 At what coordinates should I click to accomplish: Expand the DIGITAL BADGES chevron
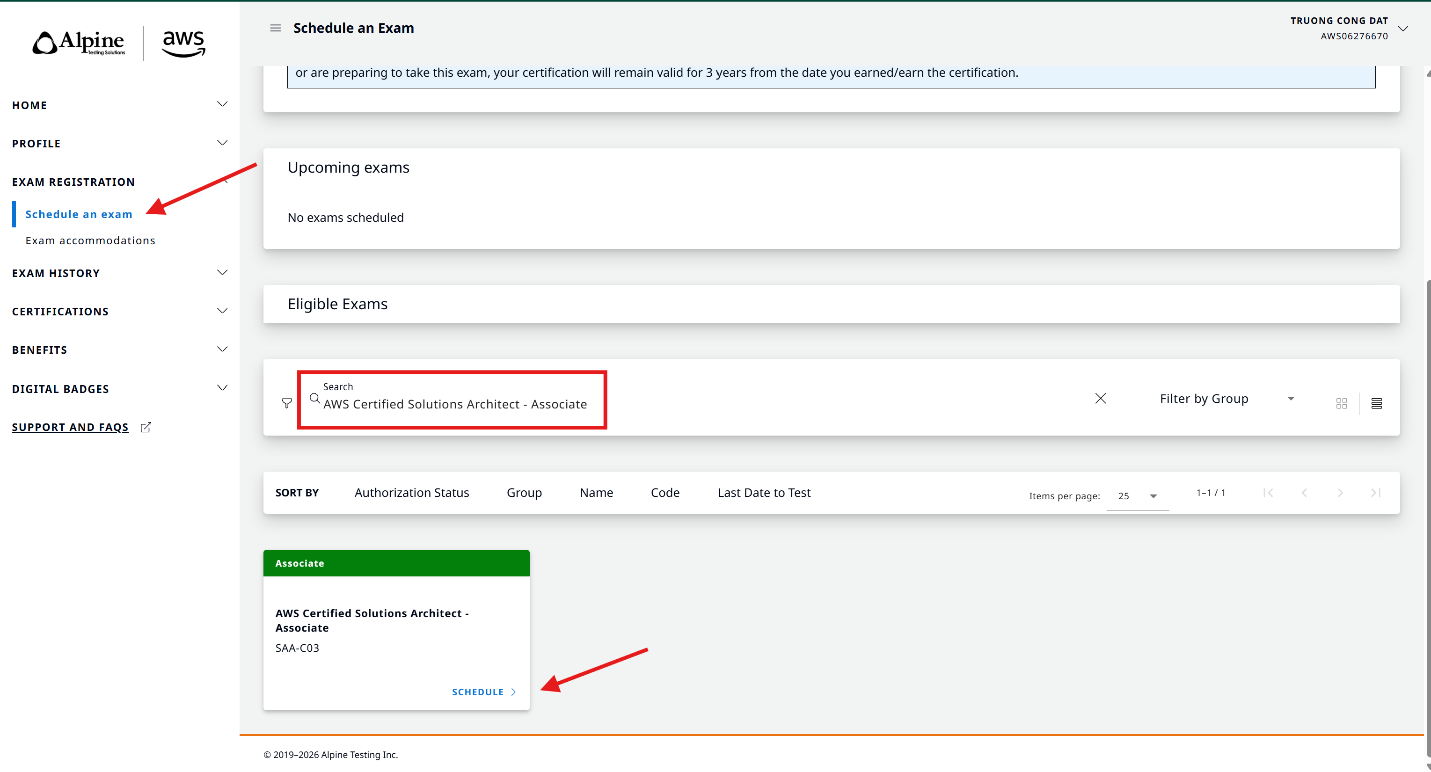(223, 388)
